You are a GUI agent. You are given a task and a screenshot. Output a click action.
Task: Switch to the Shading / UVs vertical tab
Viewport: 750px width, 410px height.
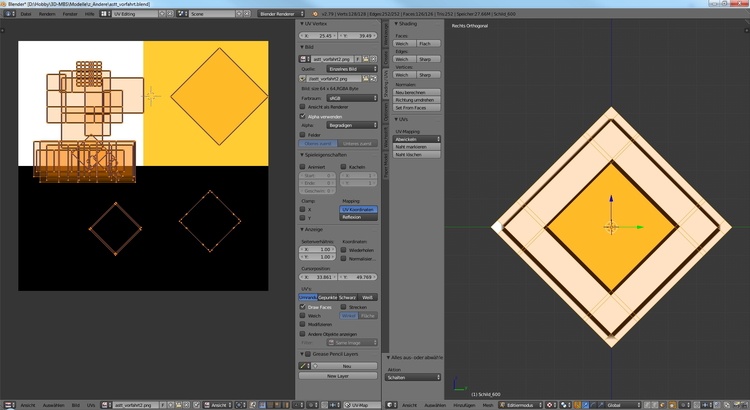387,85
